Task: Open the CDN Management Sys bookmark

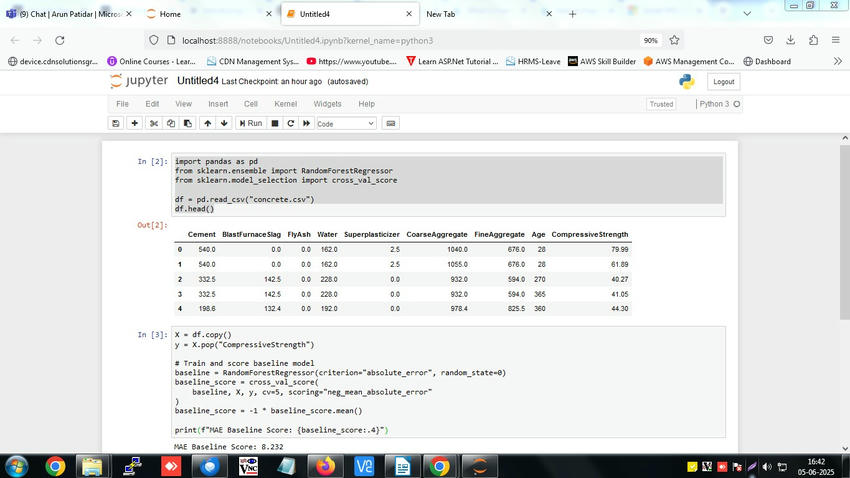Action: point(253,61)
